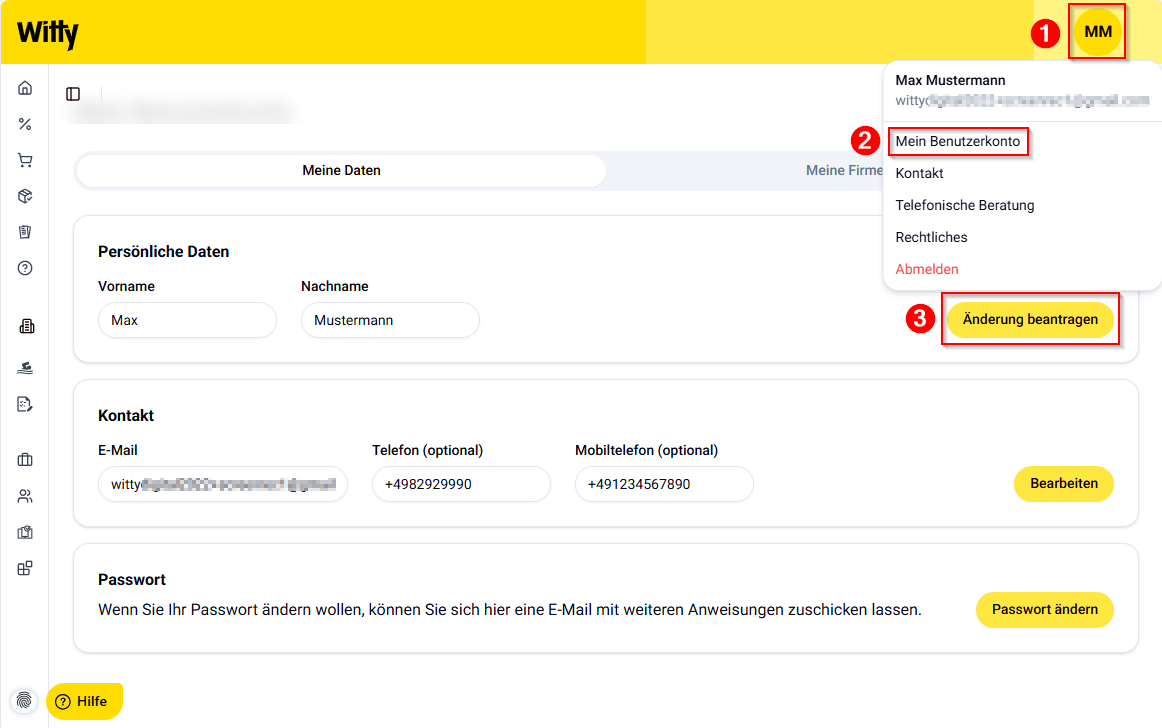Open the Hilfe help button
The width and height of the screenshot is (1162, 728).
84,701
